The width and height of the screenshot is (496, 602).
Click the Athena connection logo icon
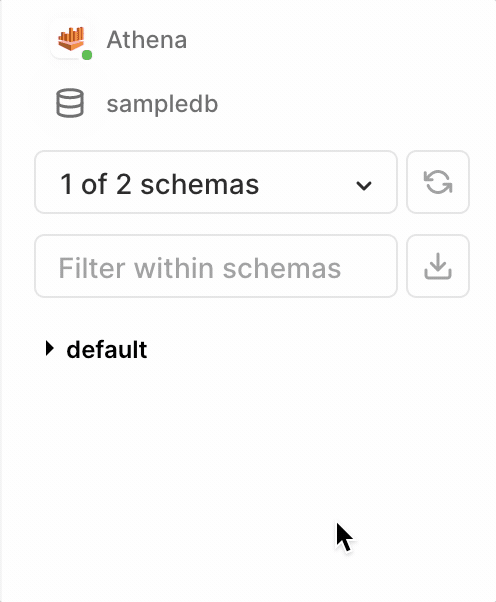click(x=71, y=39)
